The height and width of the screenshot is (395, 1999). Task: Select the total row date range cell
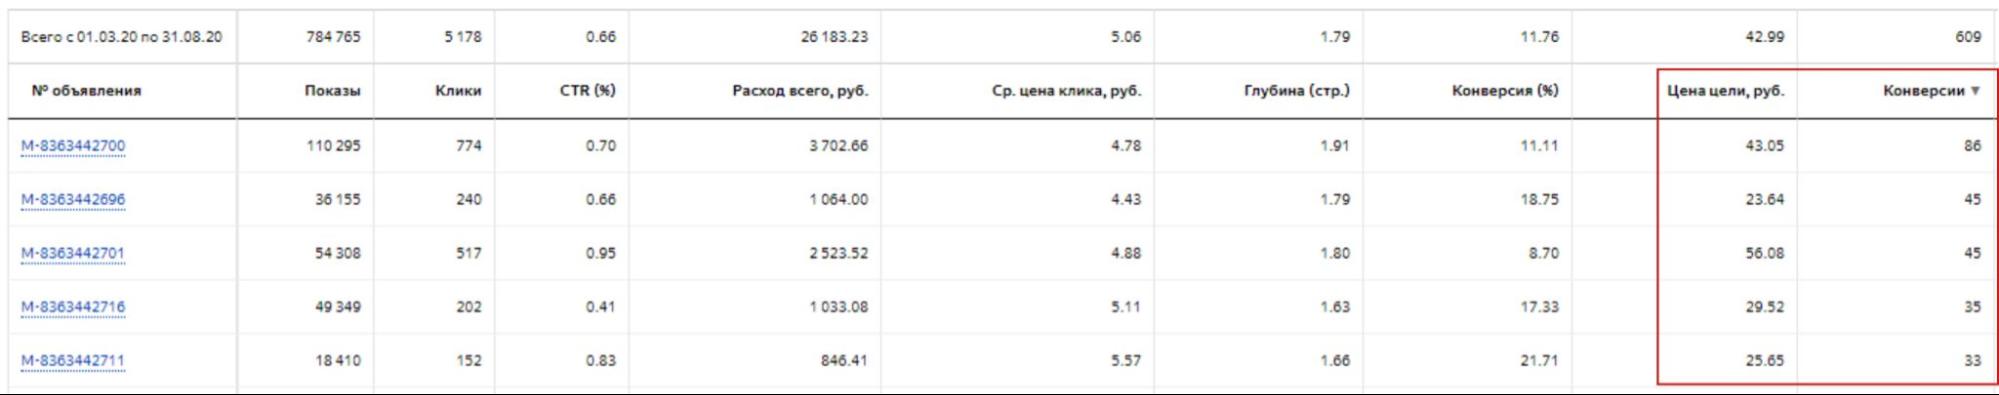click(122, 37)
